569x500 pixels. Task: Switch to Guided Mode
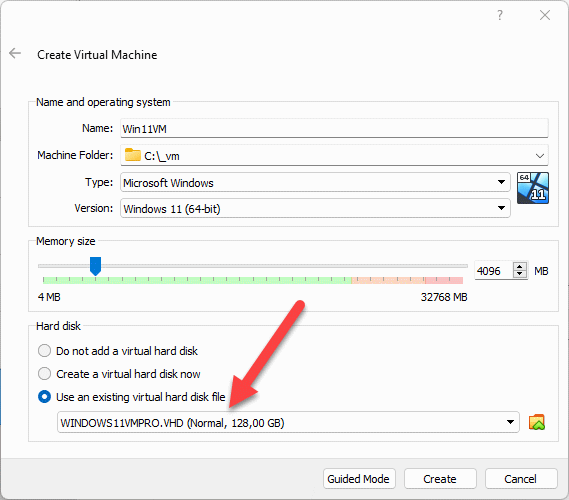click(x=359, y=479)
